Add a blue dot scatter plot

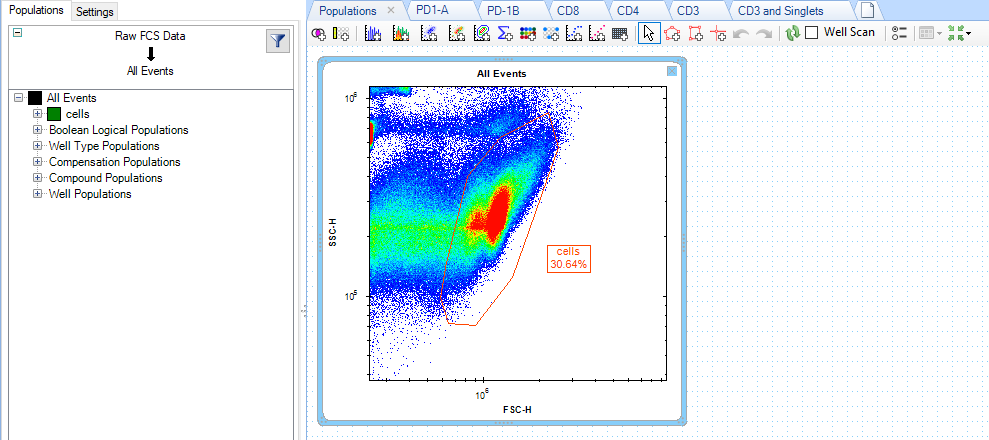pyautogui.click(x=430, y=33)
